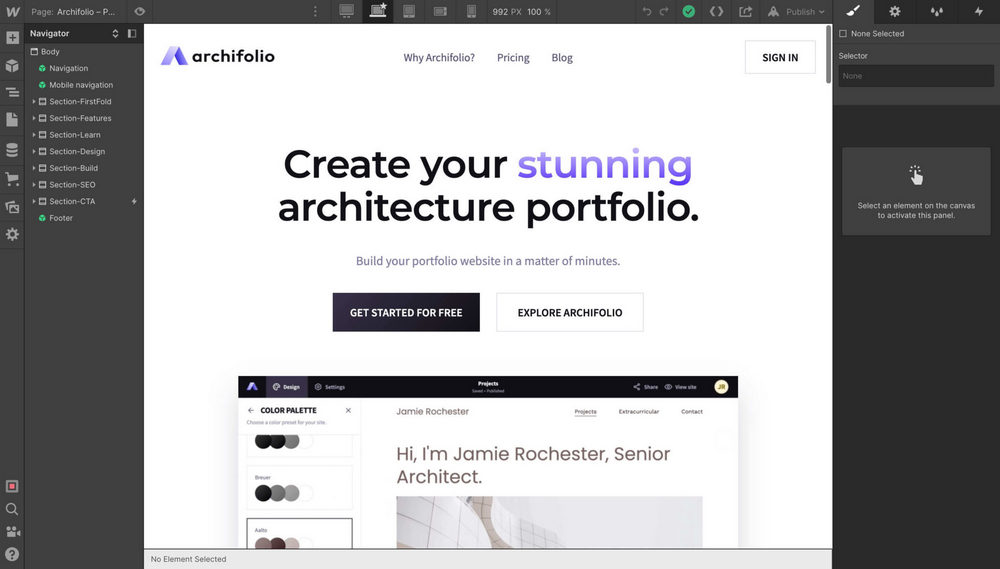The width and height of the screenshot is (1000, 569).
Task: Click the green saved status checkmark
Action: coord(689,11)
